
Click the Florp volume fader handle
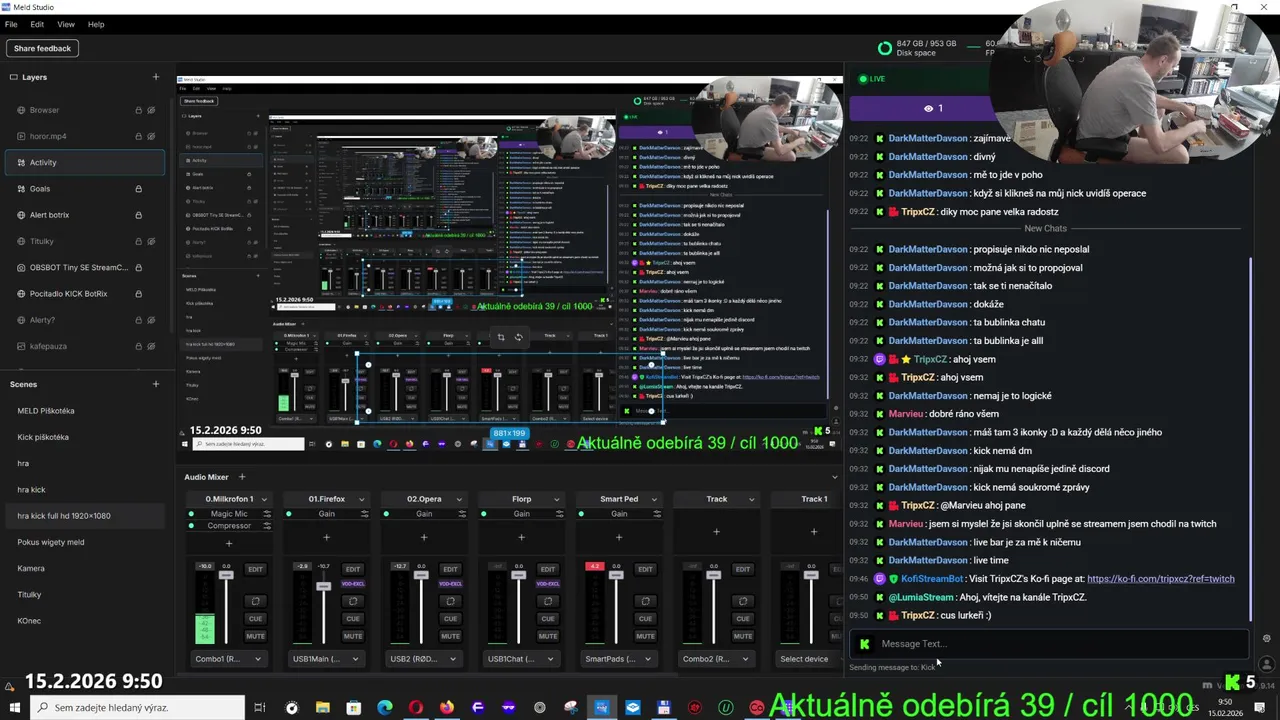coord(518,575)
